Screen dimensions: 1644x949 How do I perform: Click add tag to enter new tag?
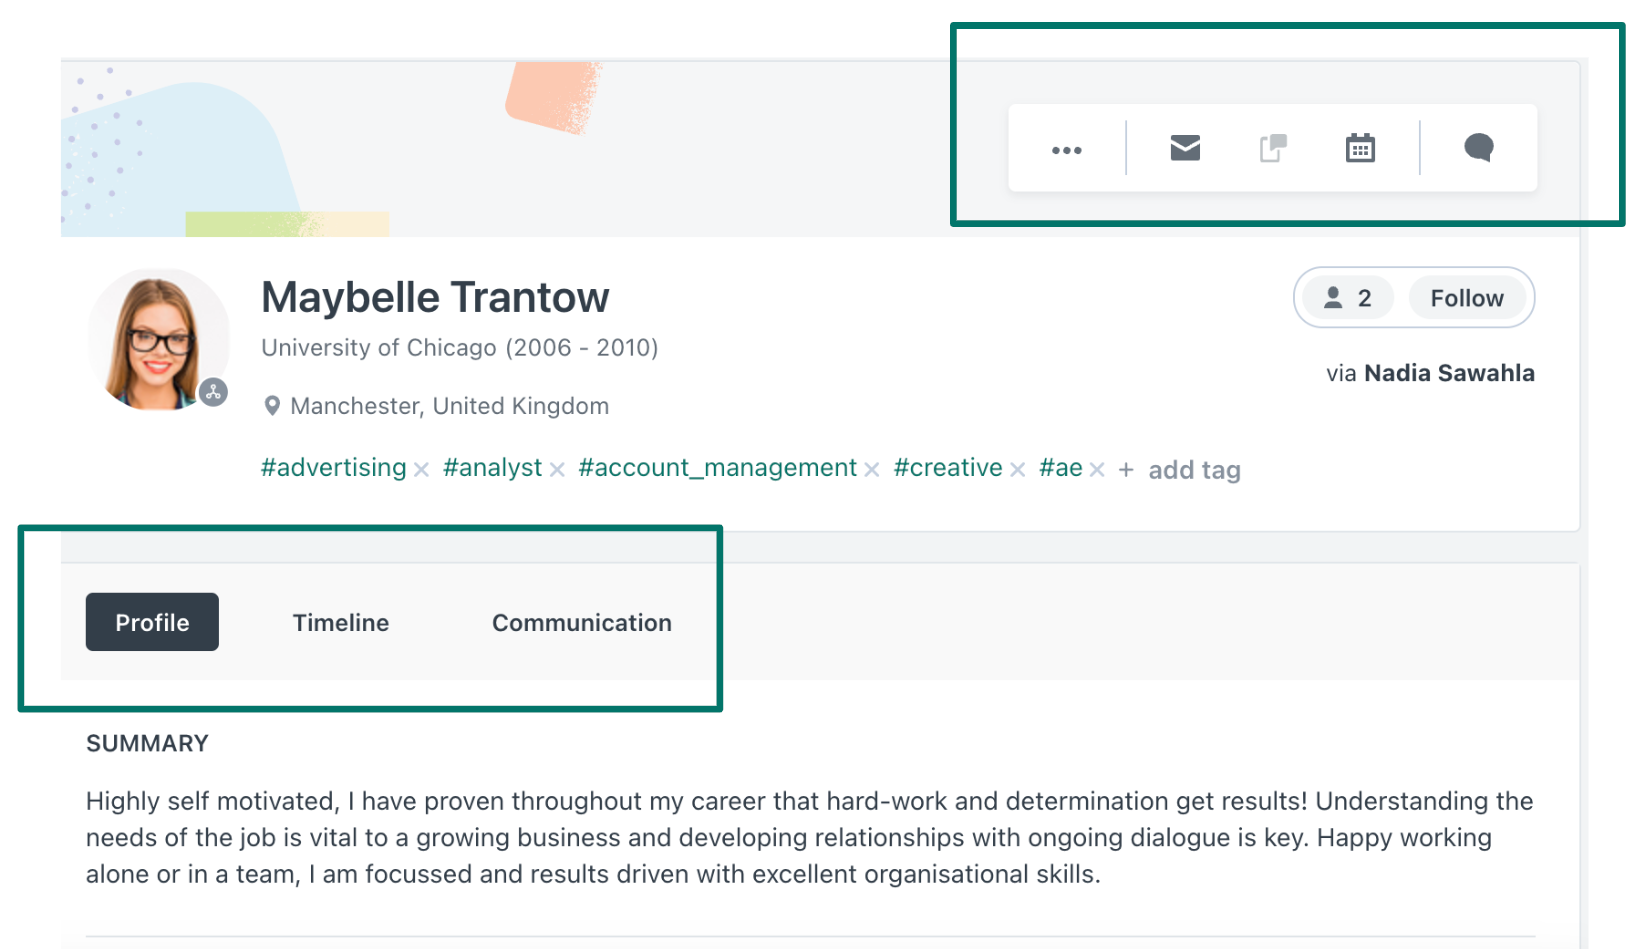pyautogui.click(x=1193, y=470)
